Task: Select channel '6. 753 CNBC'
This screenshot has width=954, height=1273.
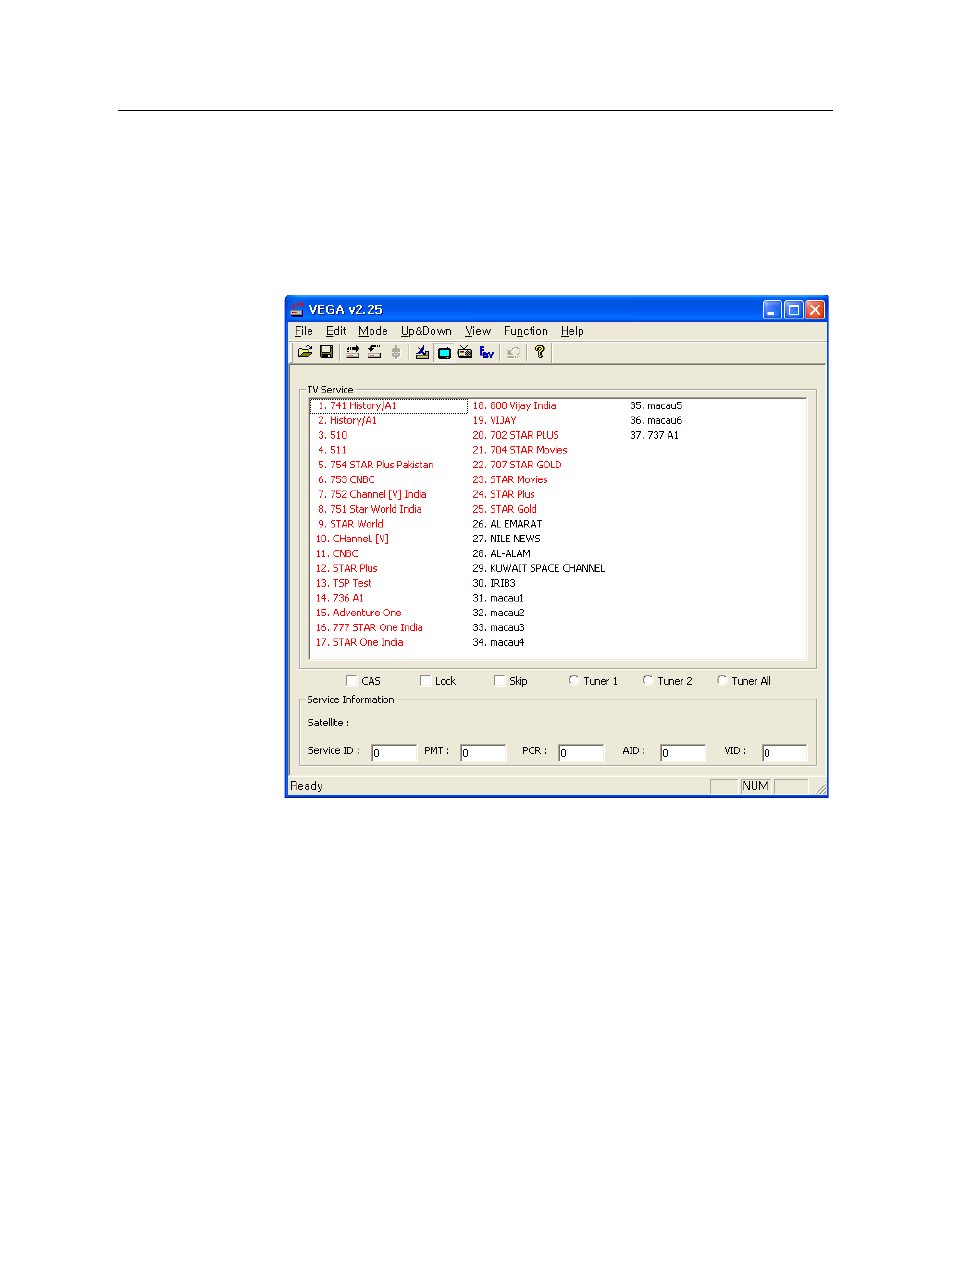Action: tap(346, 480)
